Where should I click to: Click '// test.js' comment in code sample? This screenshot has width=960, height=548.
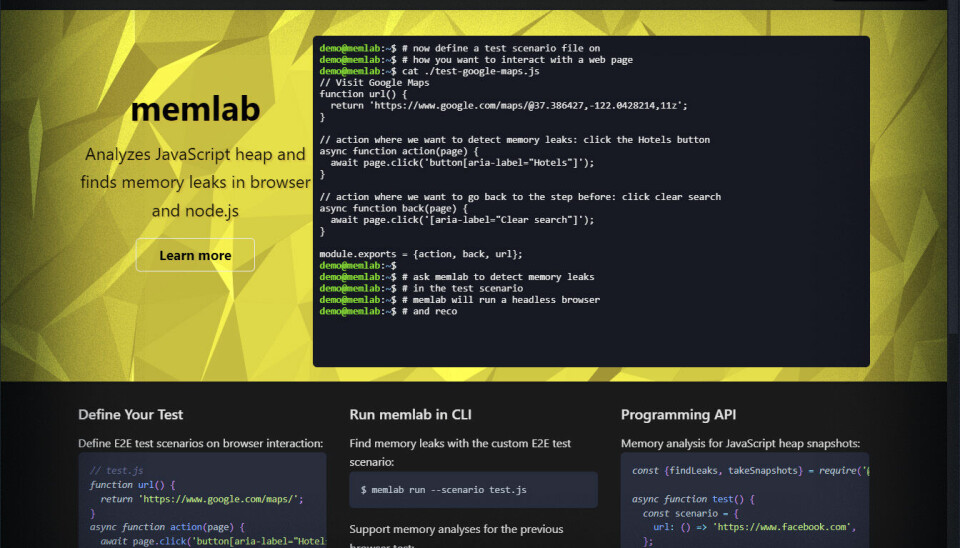(x=116, y=470)
